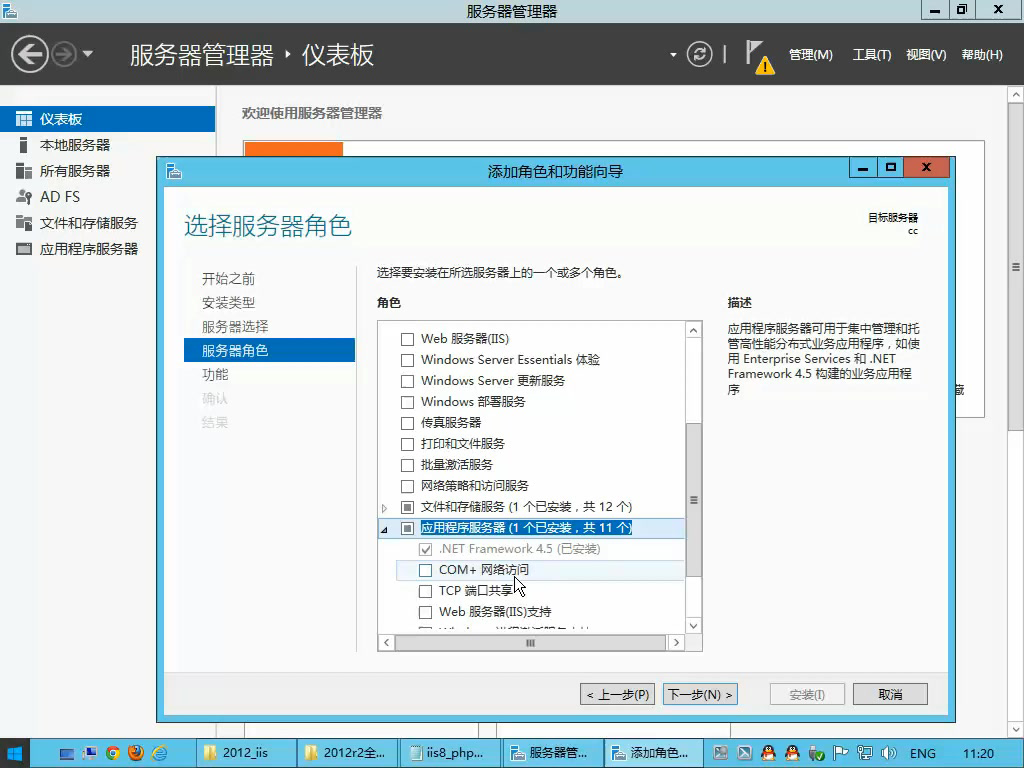1024x768 pixels.
Task: Check the 批量激活服务 role
Action: pos(408,465)
